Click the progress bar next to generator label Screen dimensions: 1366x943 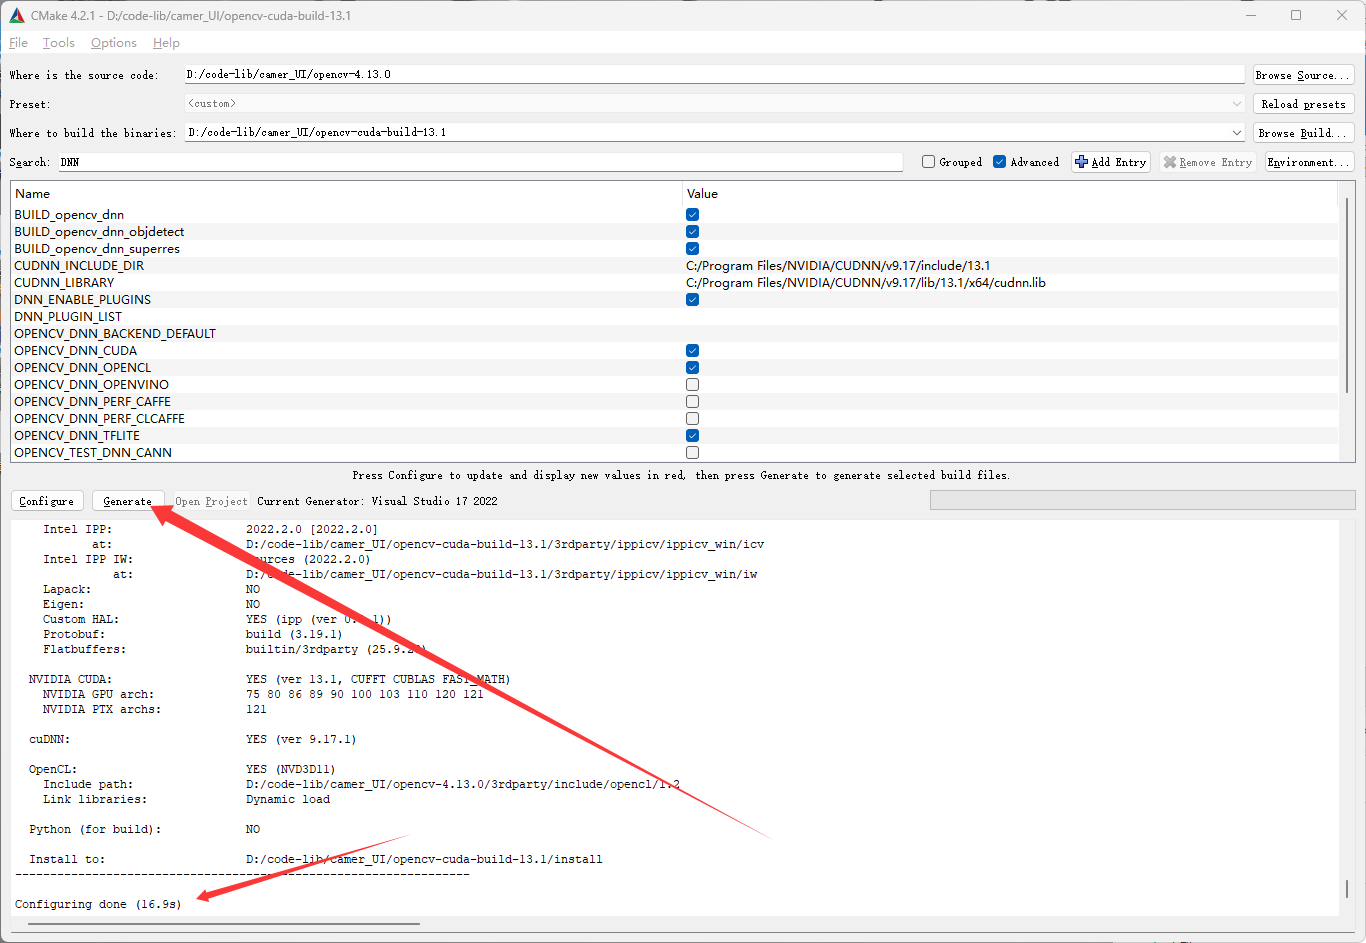click(1142, 500)
